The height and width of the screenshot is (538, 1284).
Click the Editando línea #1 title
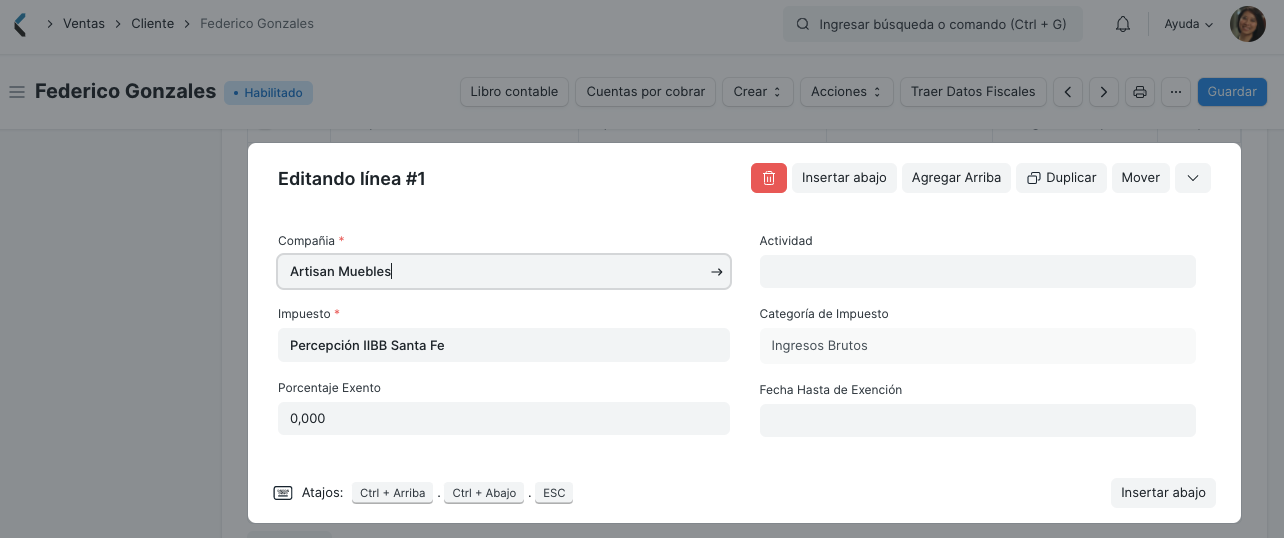click(352, 179)
